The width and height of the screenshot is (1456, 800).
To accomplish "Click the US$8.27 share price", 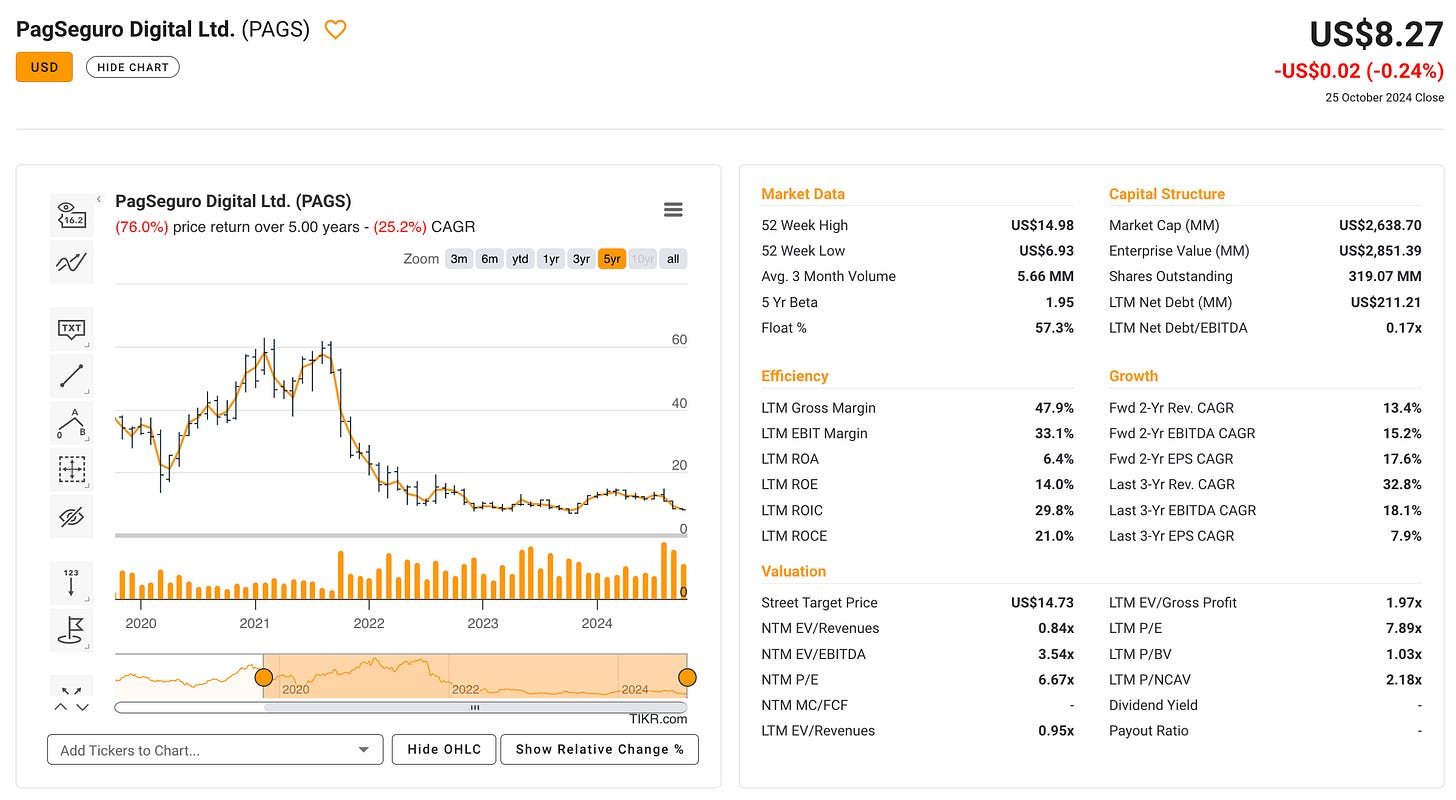I will coord(1377,34).
